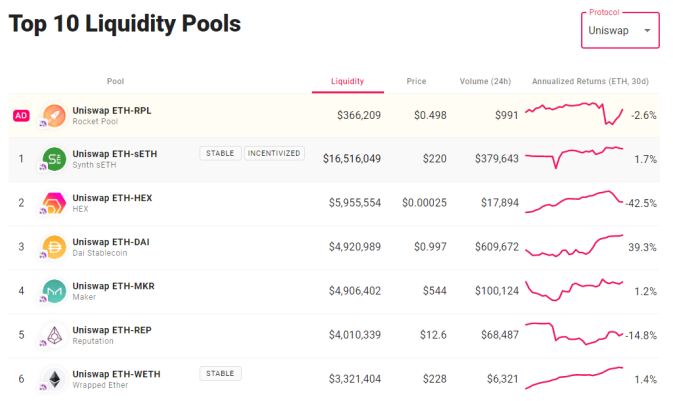Click the HEX token hexagon icon
The image size is (673, 401).
click(x=55, y=203)
